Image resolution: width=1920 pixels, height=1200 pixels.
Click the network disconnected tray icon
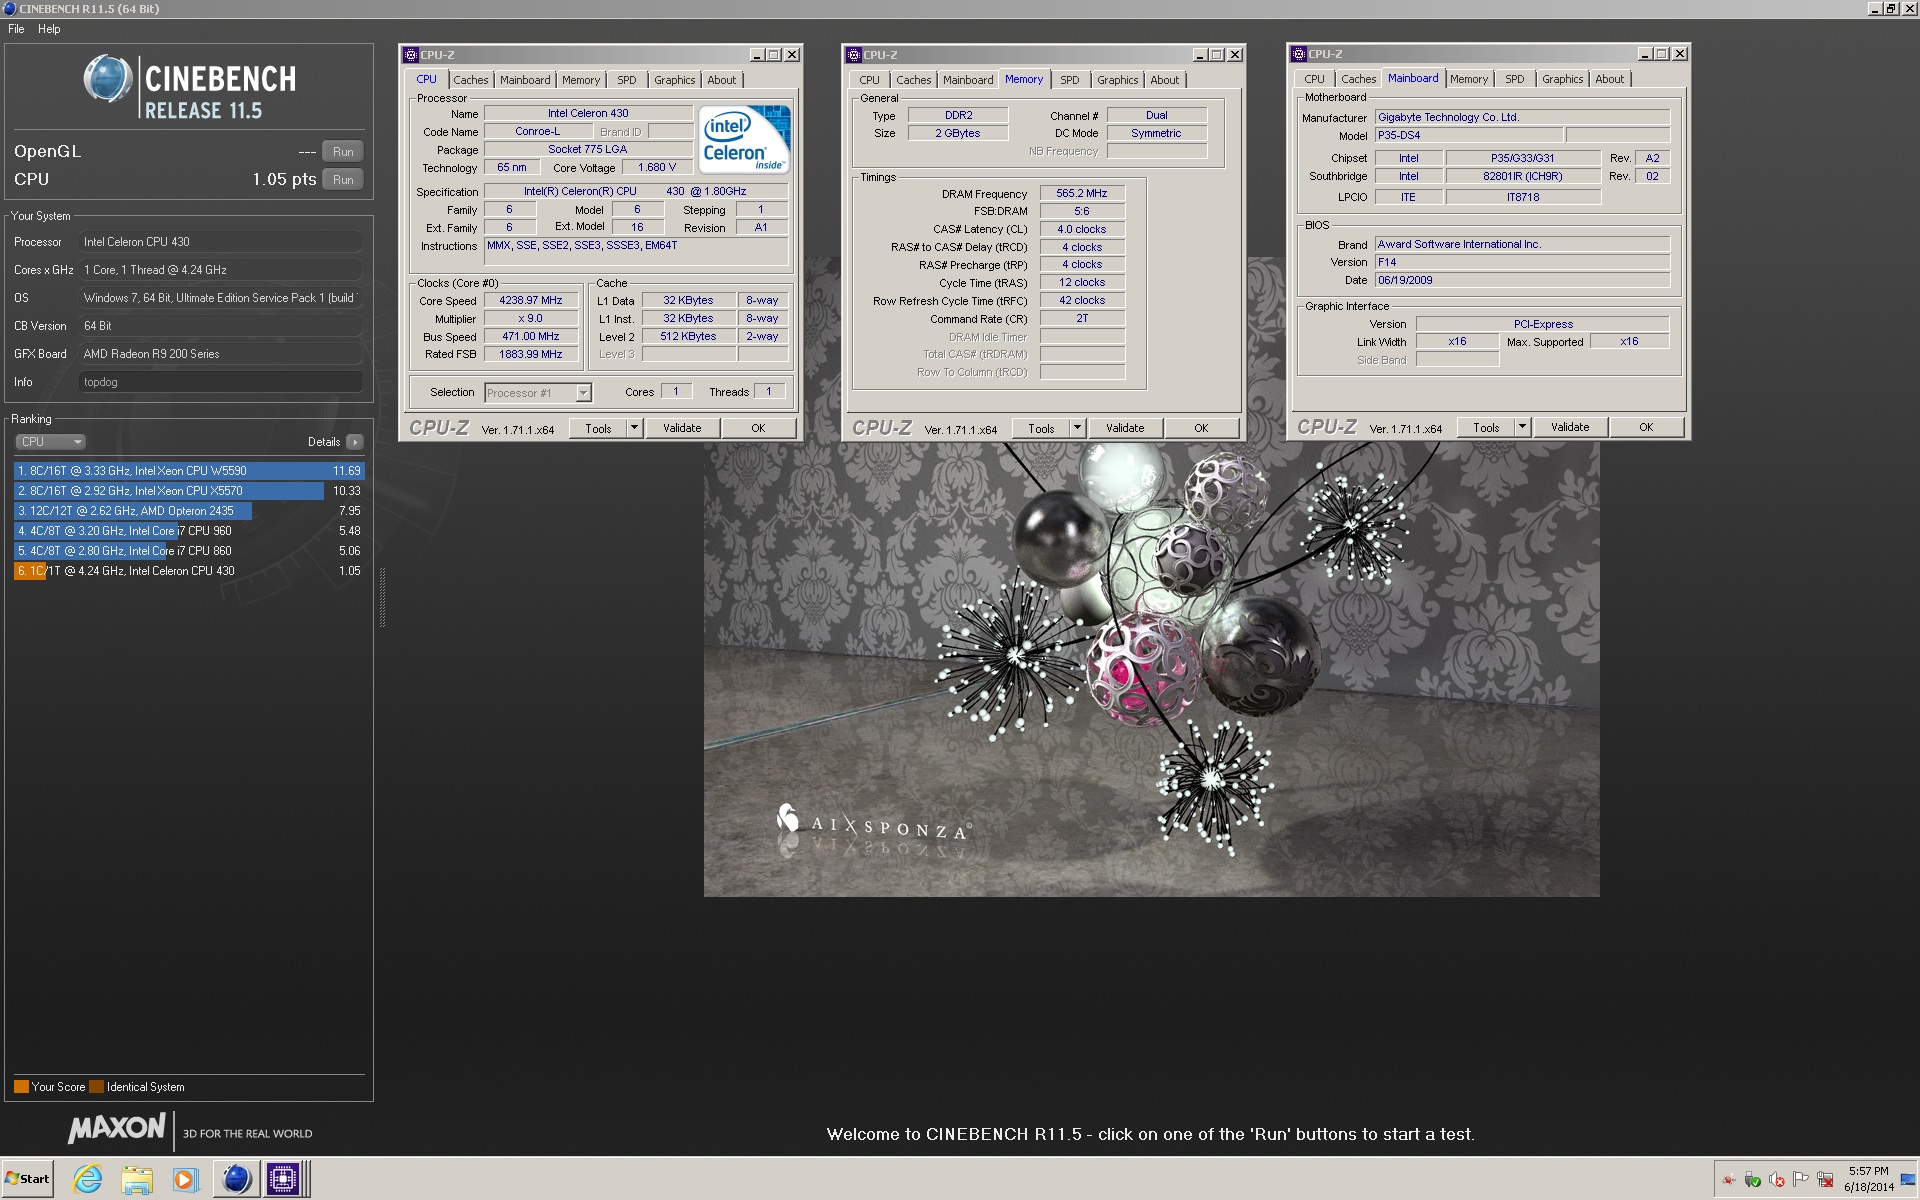tap(1825, 1179)
